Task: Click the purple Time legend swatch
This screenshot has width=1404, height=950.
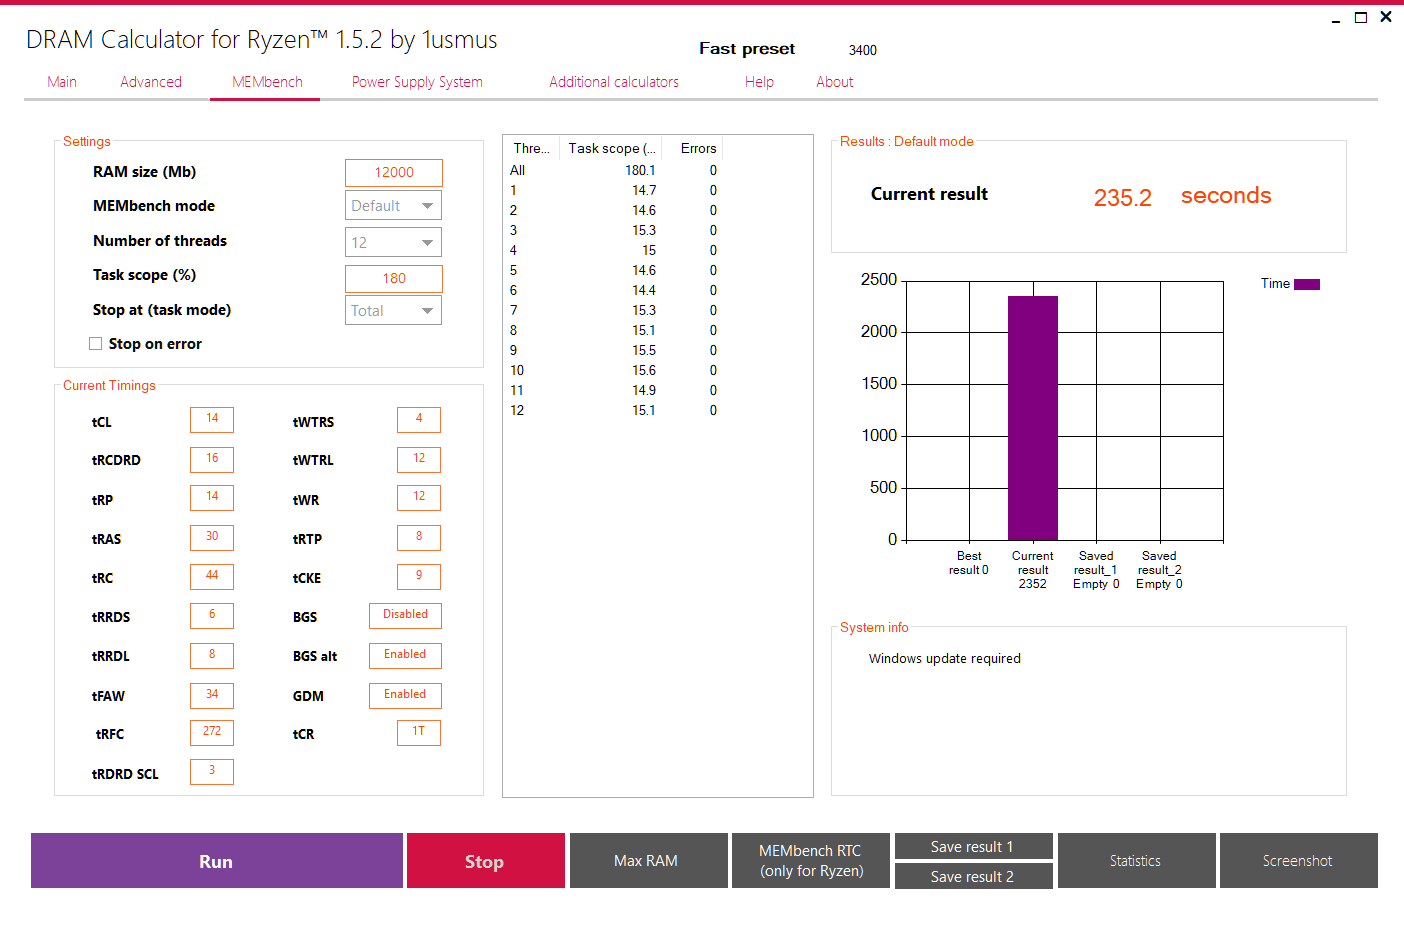Action: click(x=1307, y=284)
